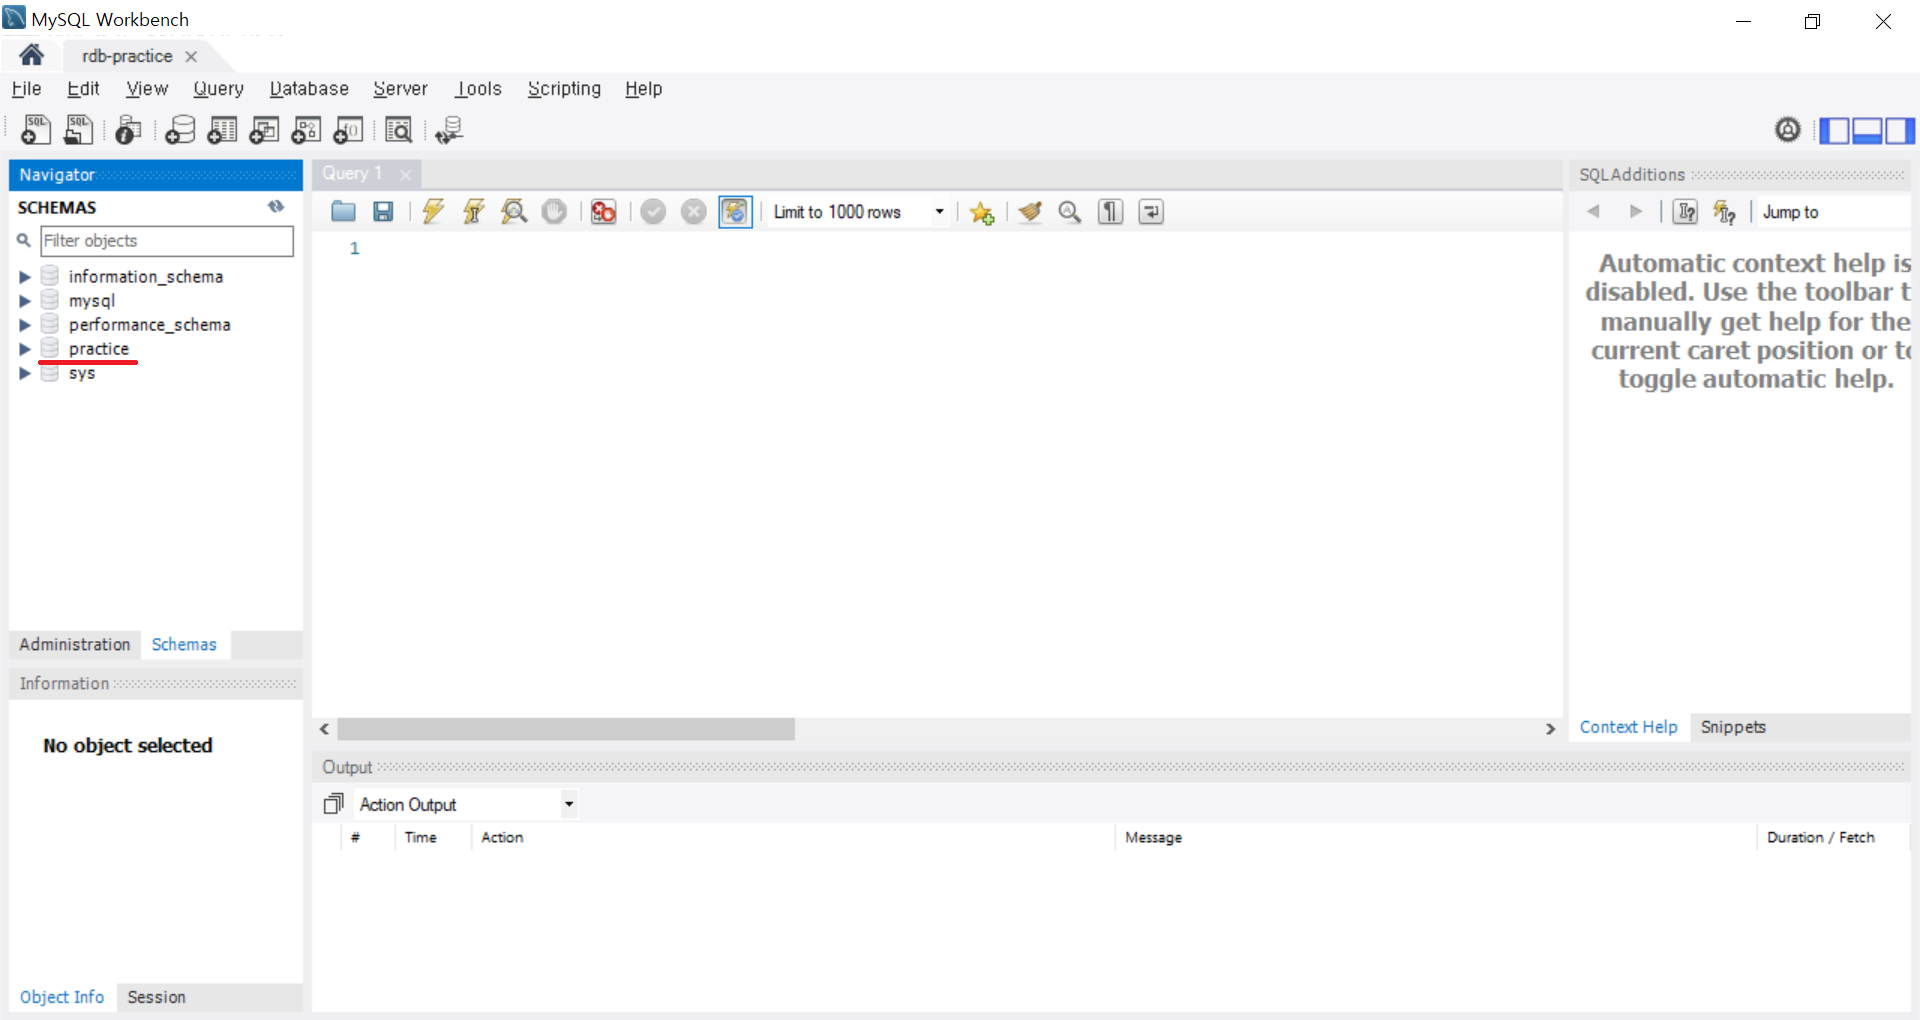Open SQL script file in new tab
The width and height of the screenshot is (1920, 1020).
coord(78,130)
